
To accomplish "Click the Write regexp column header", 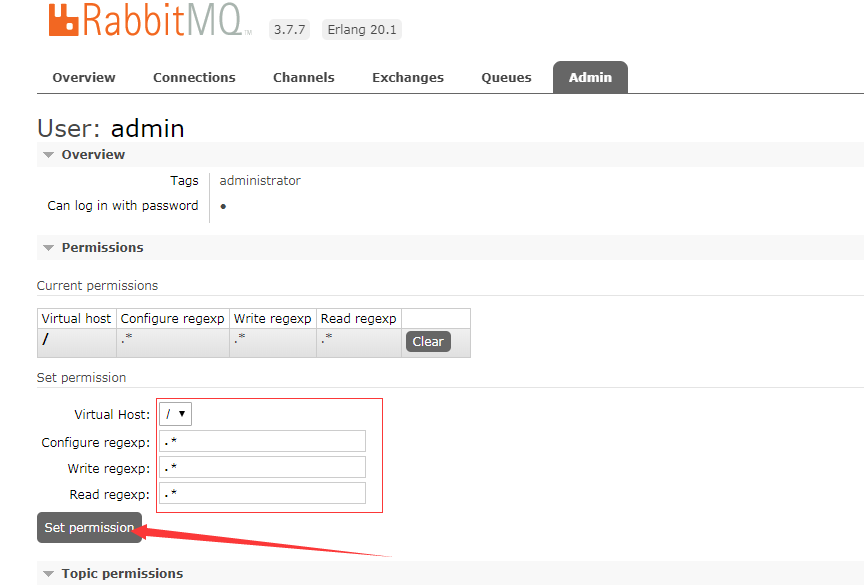I will click(x=273, y=319).
